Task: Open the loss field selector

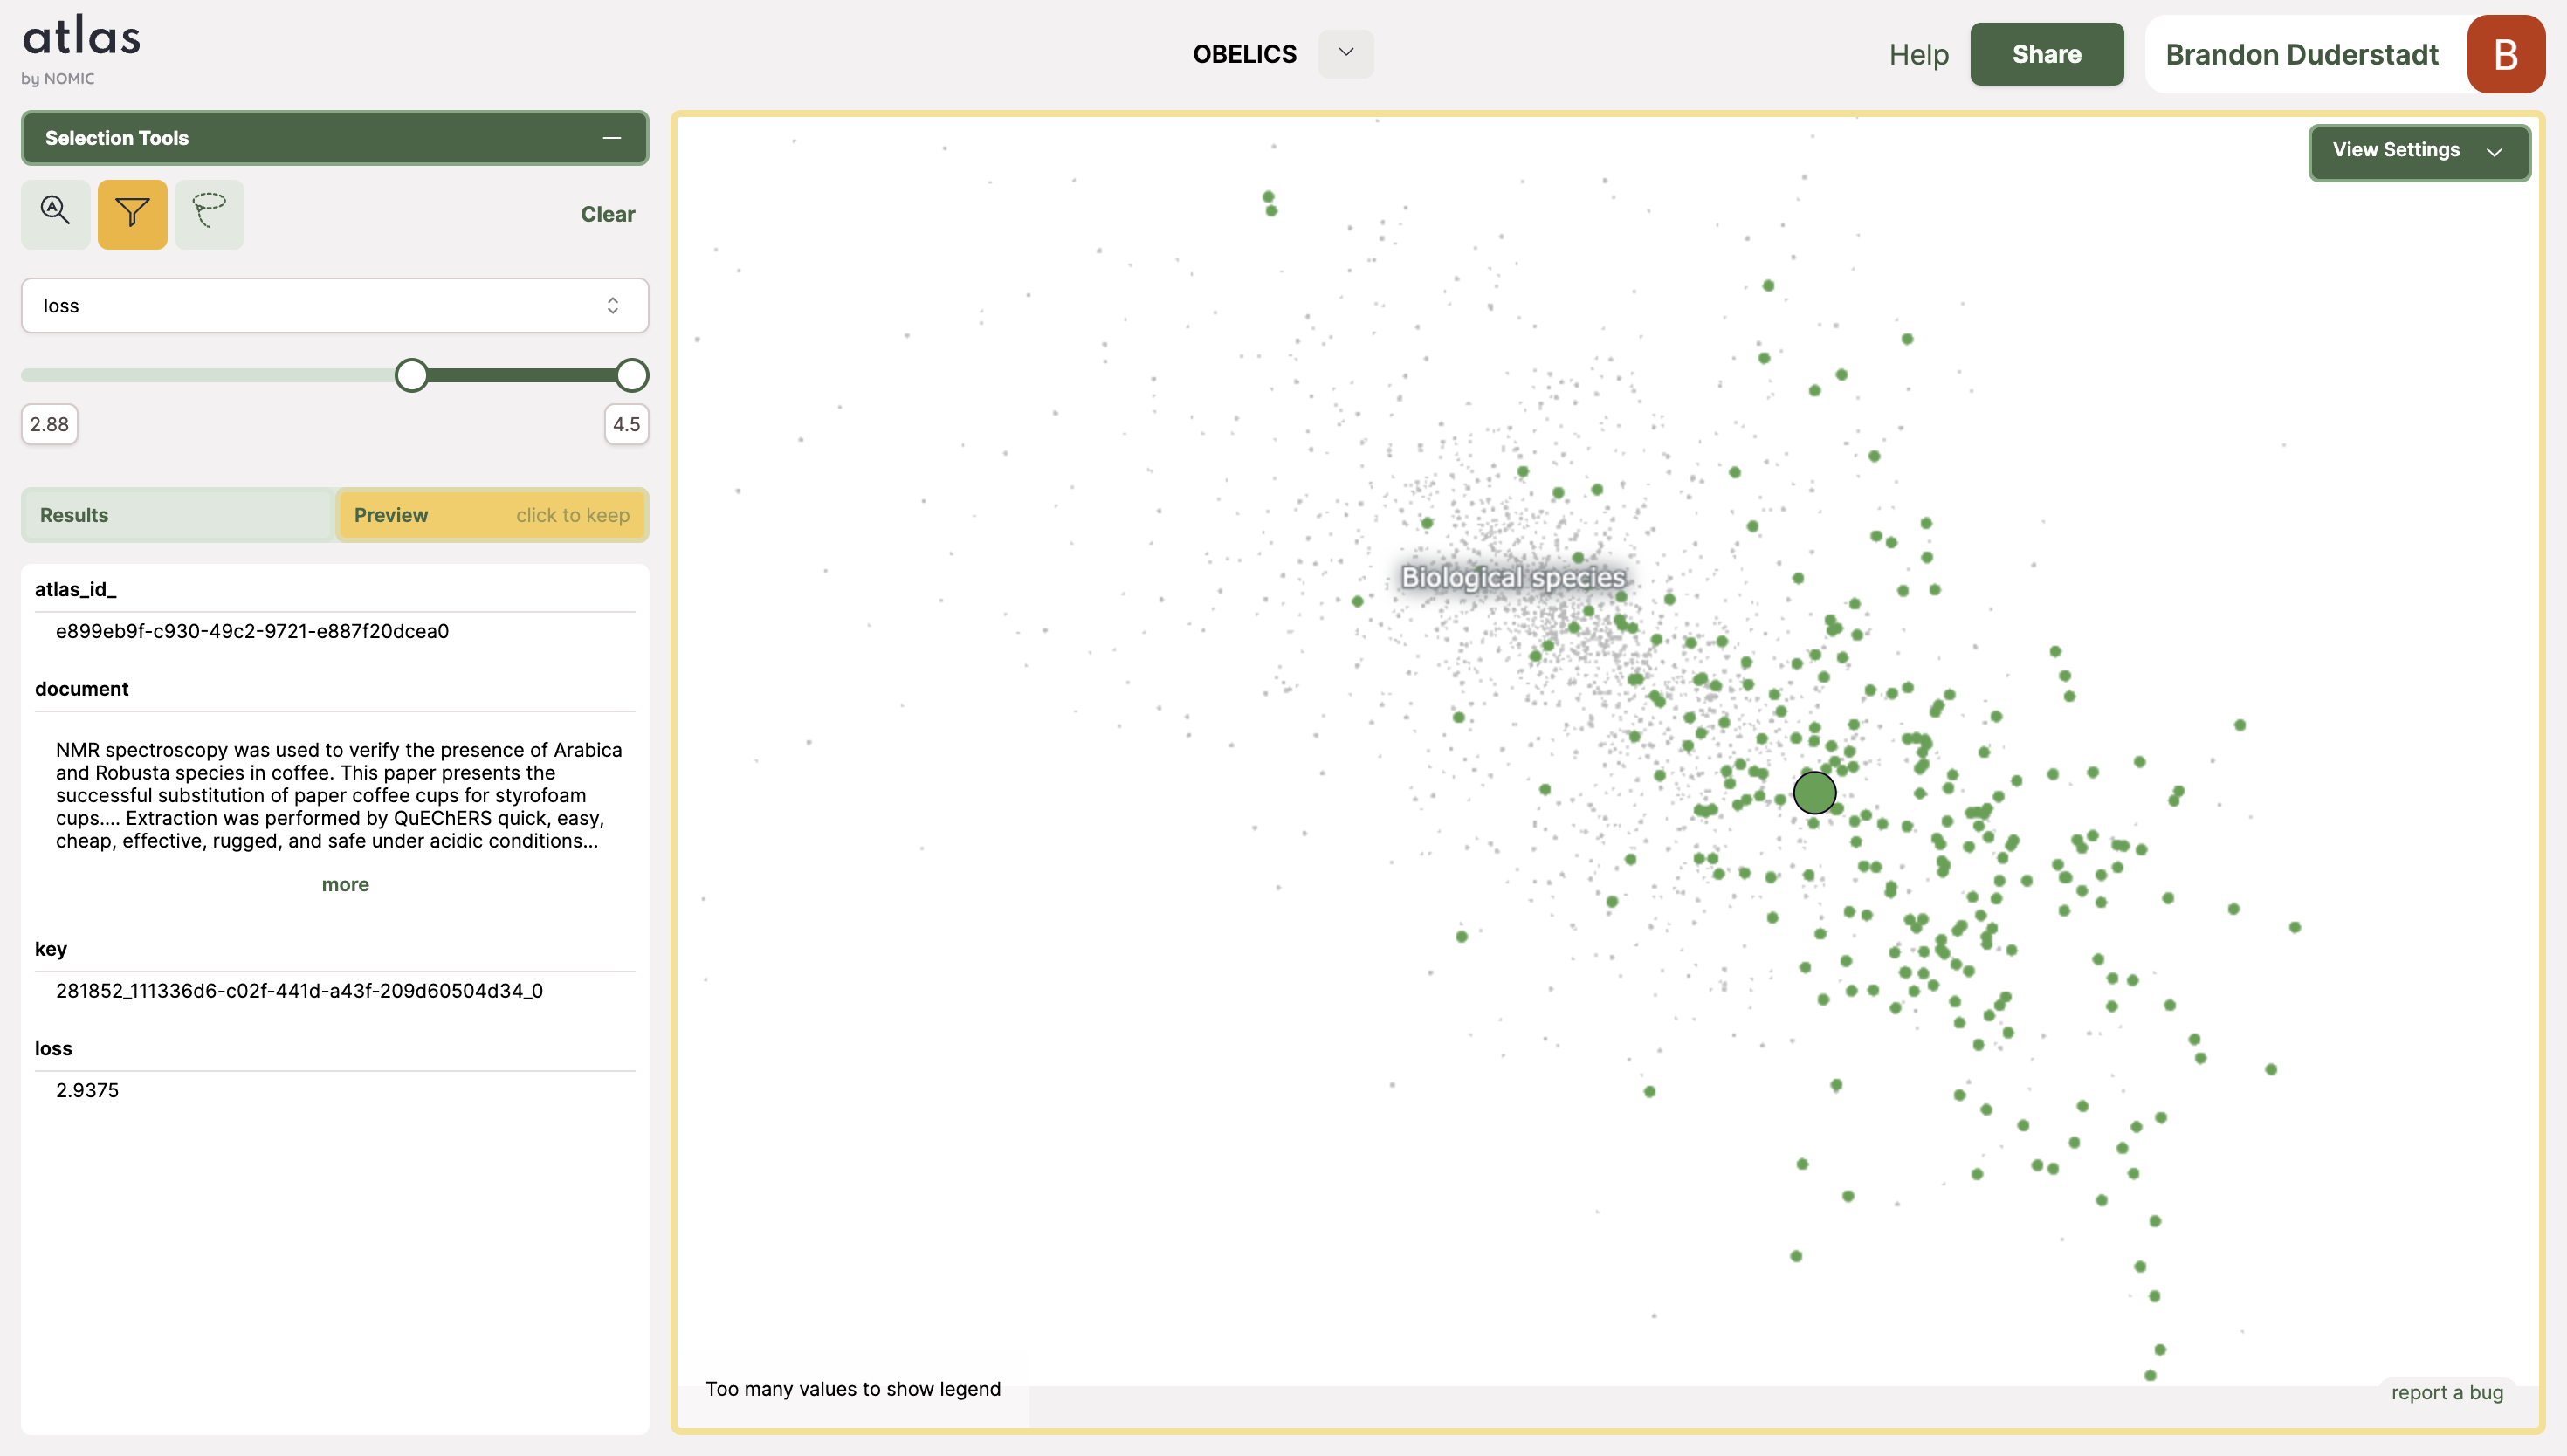Action: (334, 305)
